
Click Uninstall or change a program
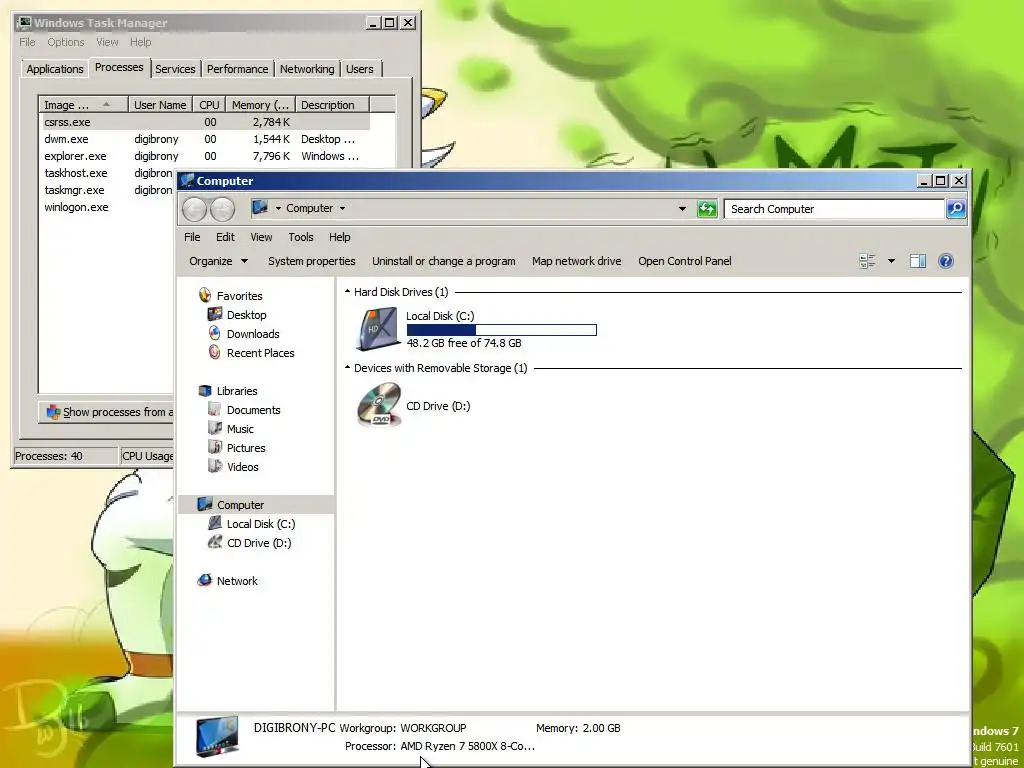coord(443,261)
